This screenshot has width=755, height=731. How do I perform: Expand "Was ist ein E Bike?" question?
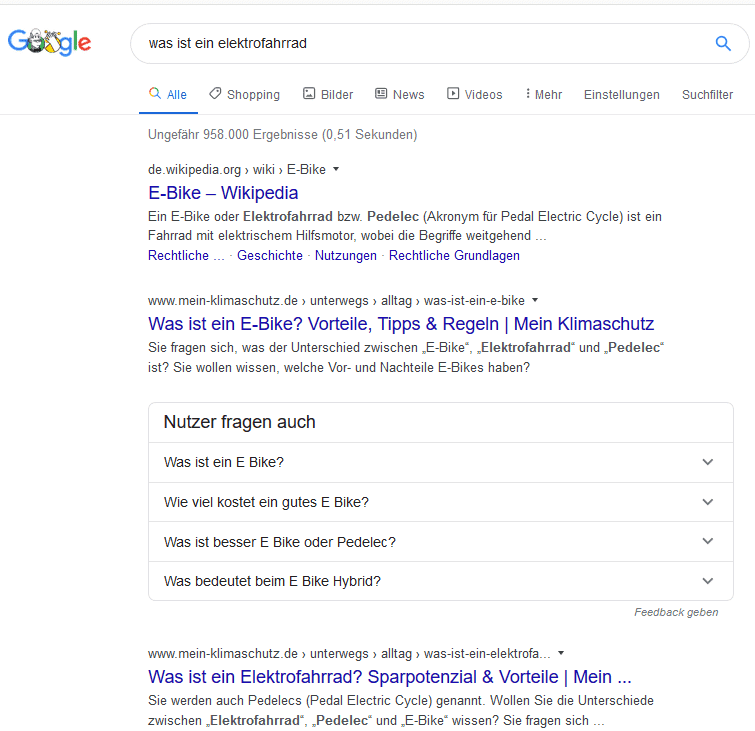441,462
